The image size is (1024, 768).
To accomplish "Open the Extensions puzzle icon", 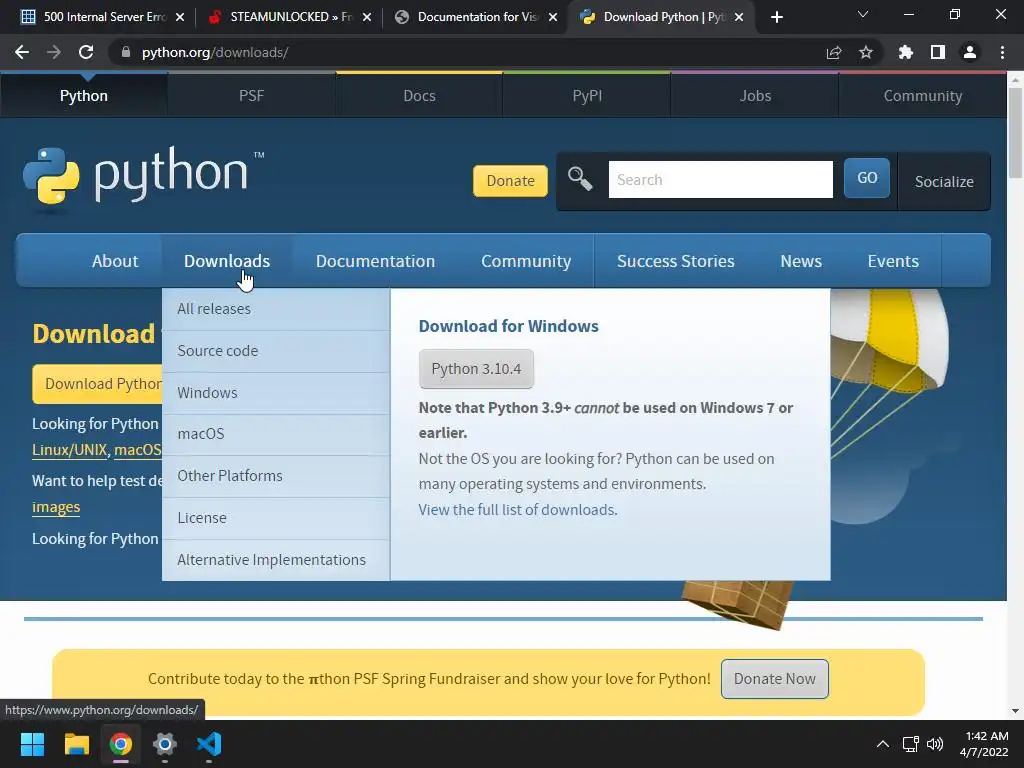I will [906, 52].
